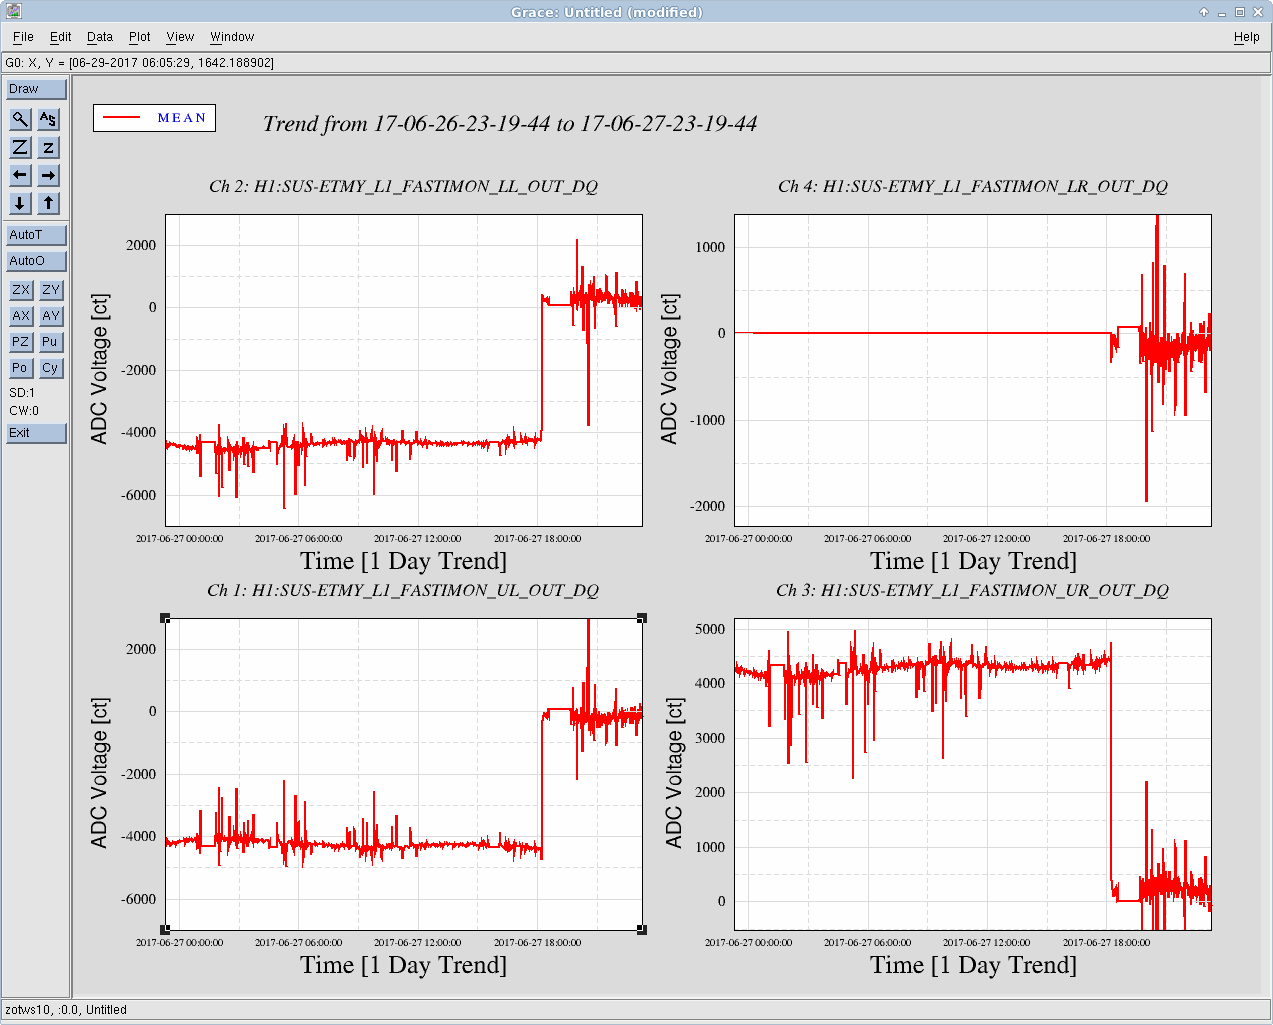Click 'Time [1 Day Trend]' label under Ch 1 graph
The image size is (1273, 1025).
point(404,966)
